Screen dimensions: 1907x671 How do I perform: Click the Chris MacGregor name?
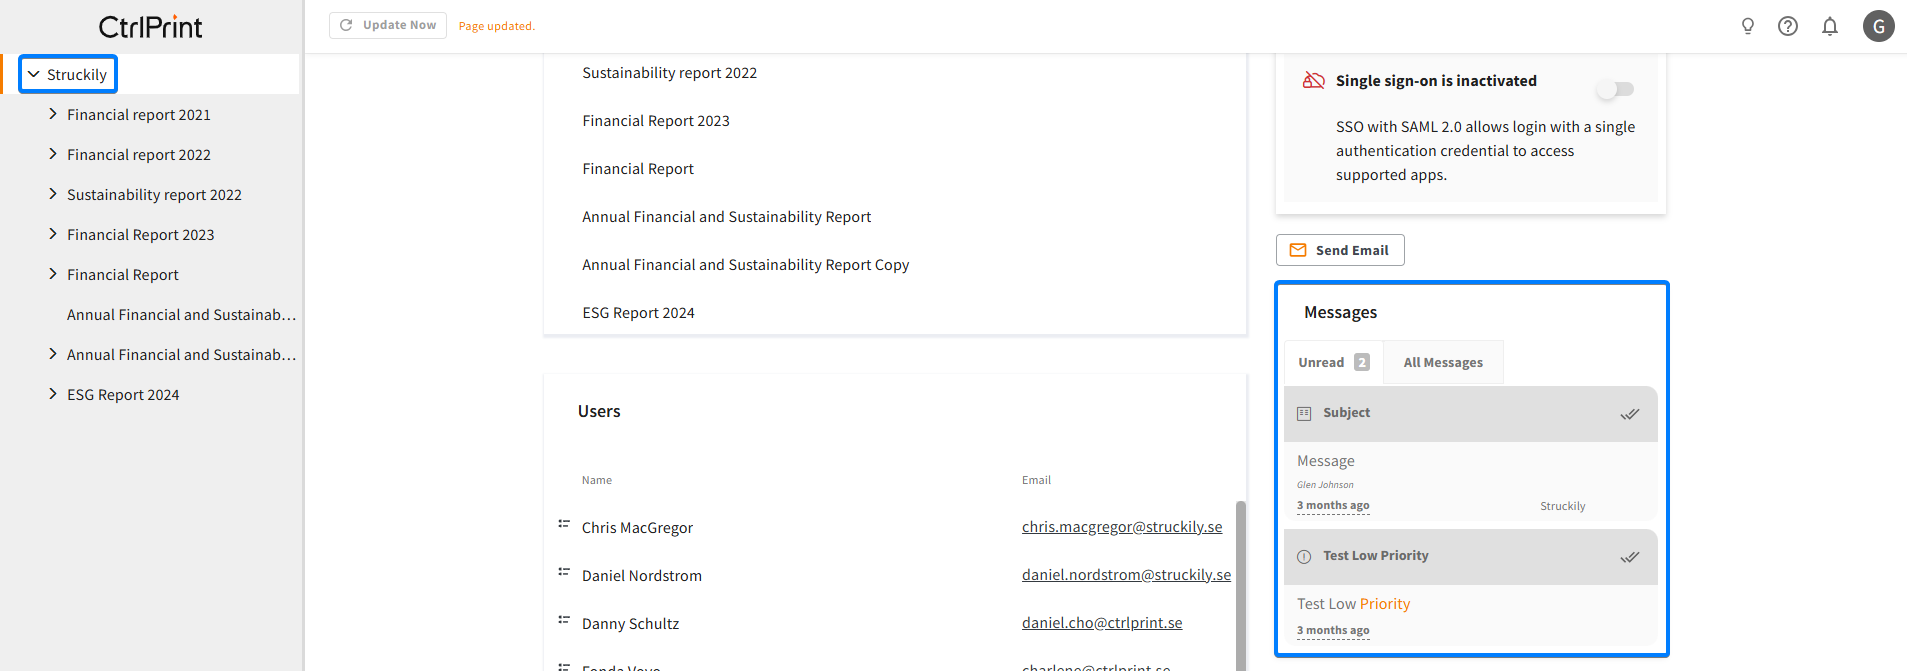pos(637,528)
